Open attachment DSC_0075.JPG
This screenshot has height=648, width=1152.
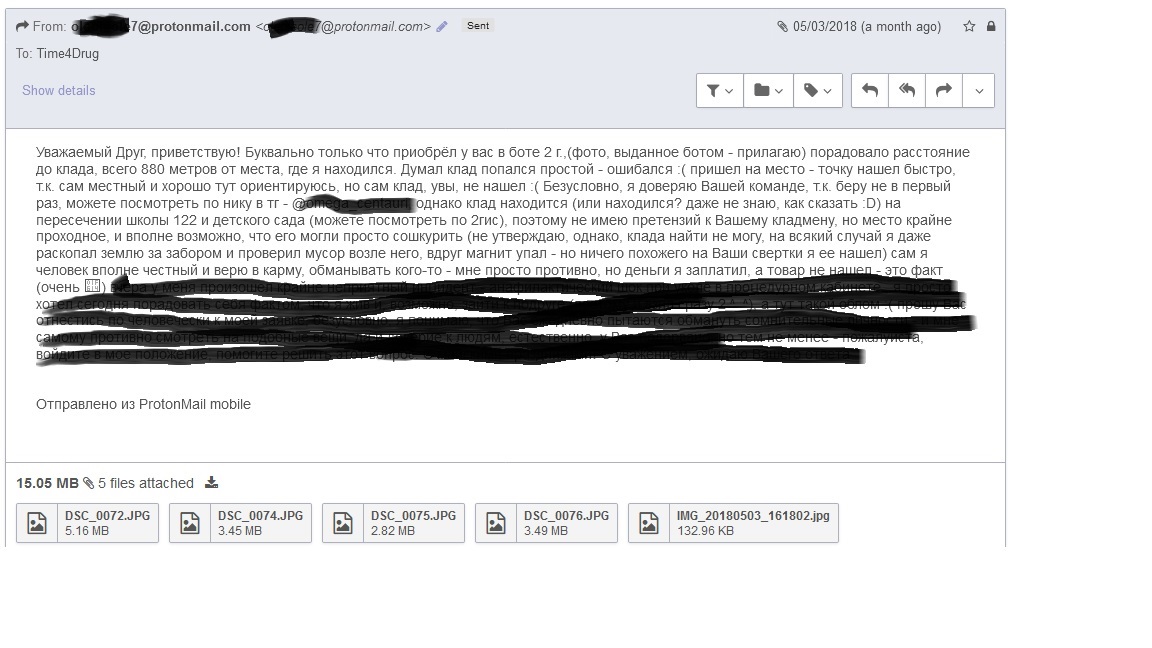393,523
